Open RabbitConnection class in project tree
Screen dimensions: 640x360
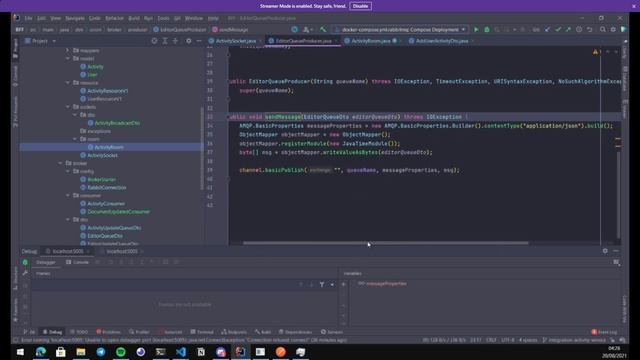pos(107,187)
